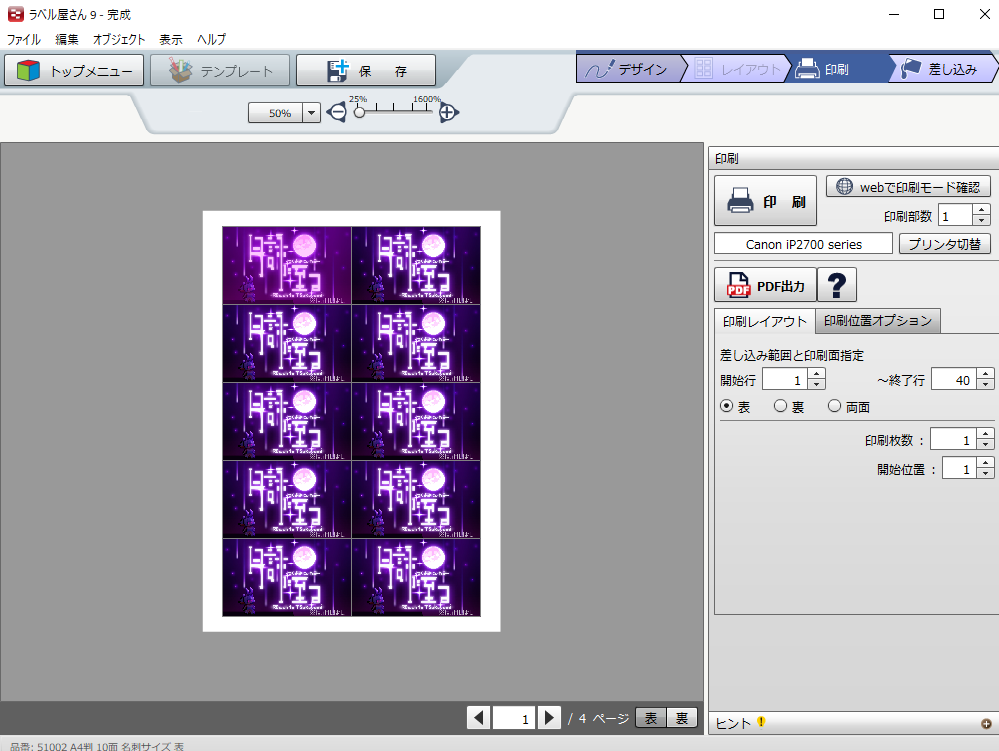Click the large 印刷 print button
The width and height of the screenshot is (999, 751).
click(x=765, y=201)
